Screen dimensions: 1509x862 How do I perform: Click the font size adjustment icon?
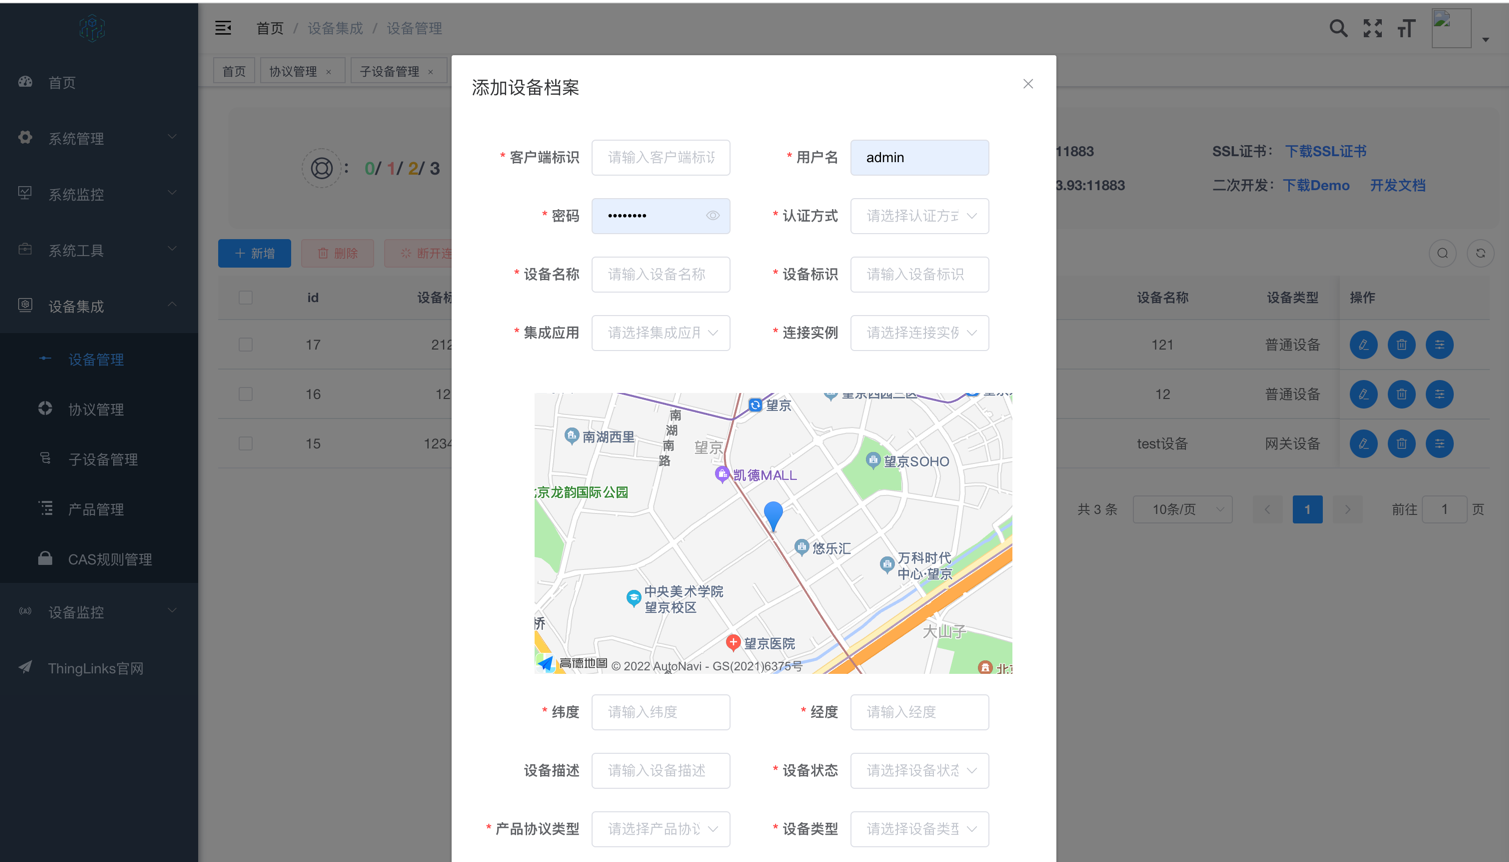pyautogui.click(x=1405, y=28)
